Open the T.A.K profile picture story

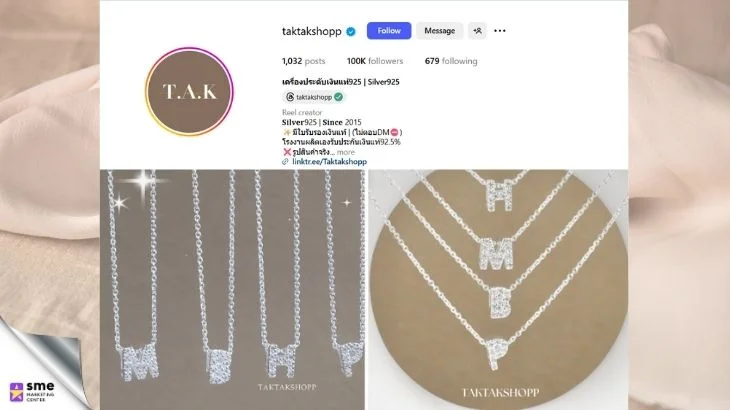pyautogui.click(x=189, y=91)
